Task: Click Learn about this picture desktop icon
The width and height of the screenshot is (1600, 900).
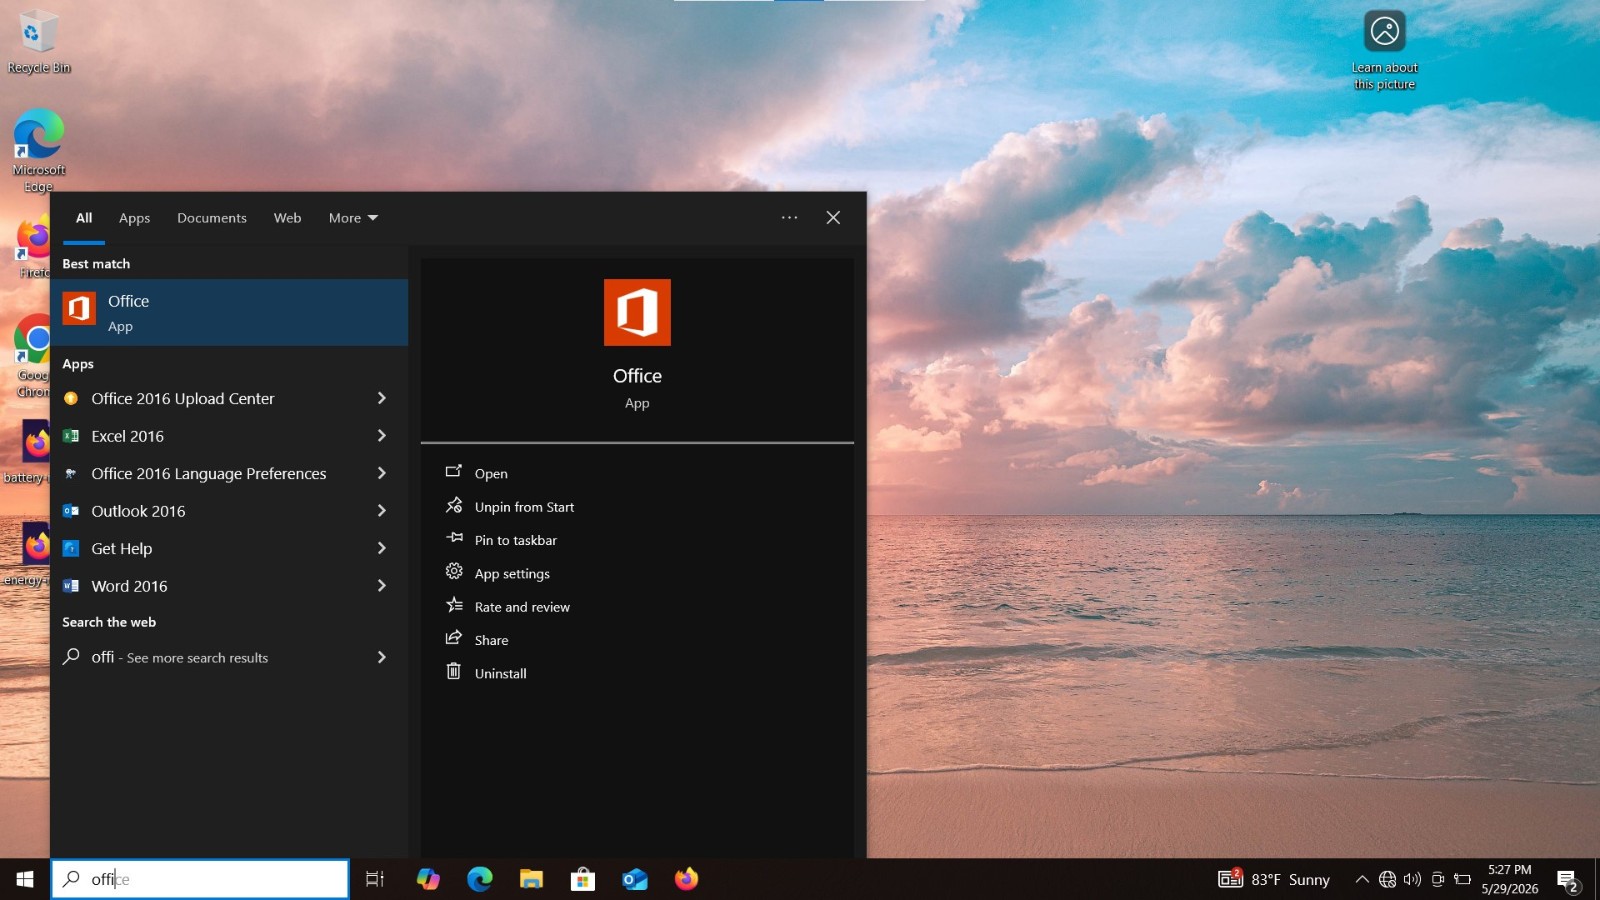Action: (x=1385, y=50)
